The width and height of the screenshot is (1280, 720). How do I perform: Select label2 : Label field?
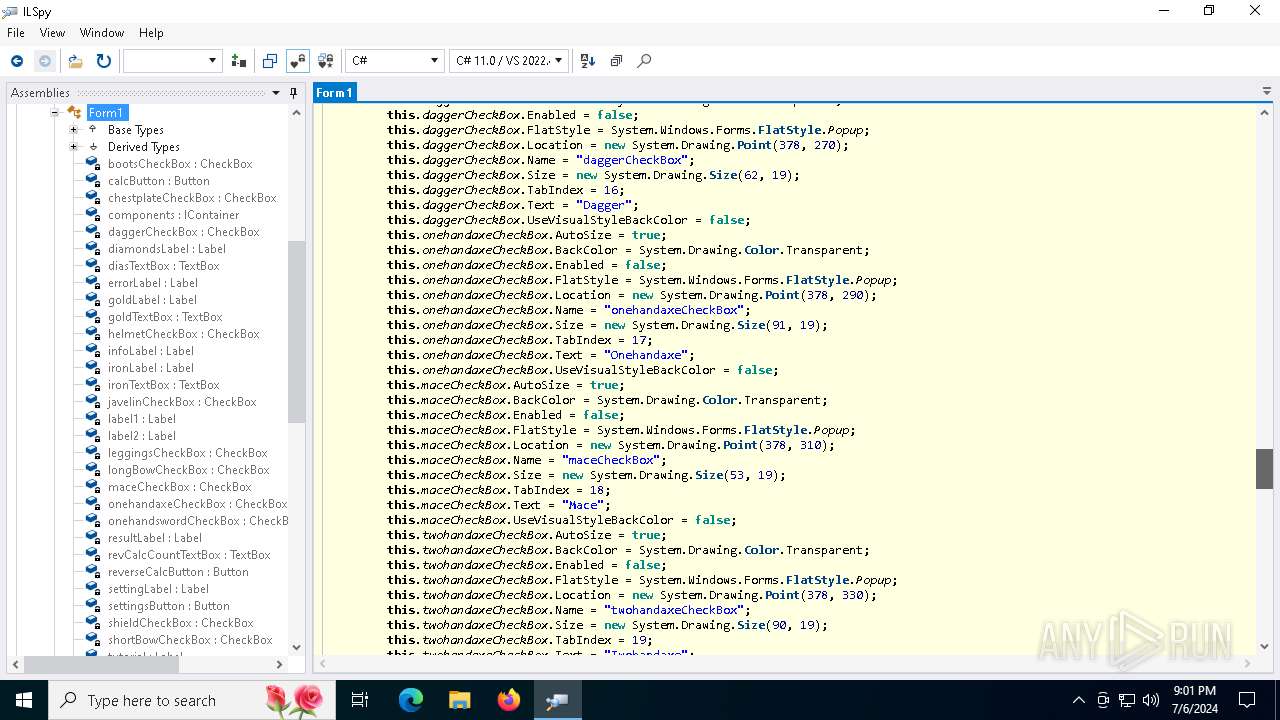[142, 436]
